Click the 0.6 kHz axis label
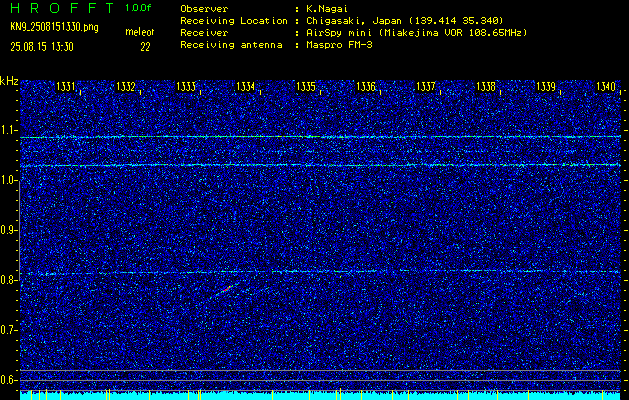The width and height of the screenshot is (629, 400). click(x=7, y=380)
